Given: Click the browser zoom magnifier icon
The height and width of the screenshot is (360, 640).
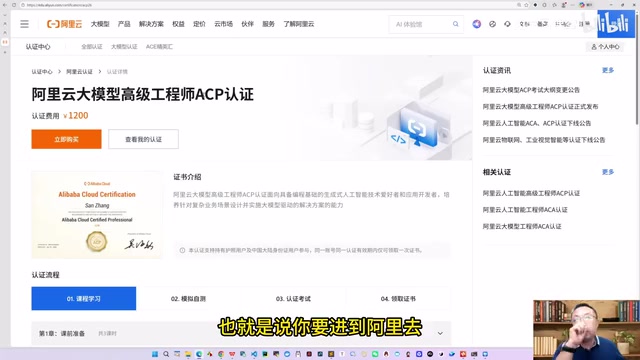Looking at the screenshot, I should 519,5.
